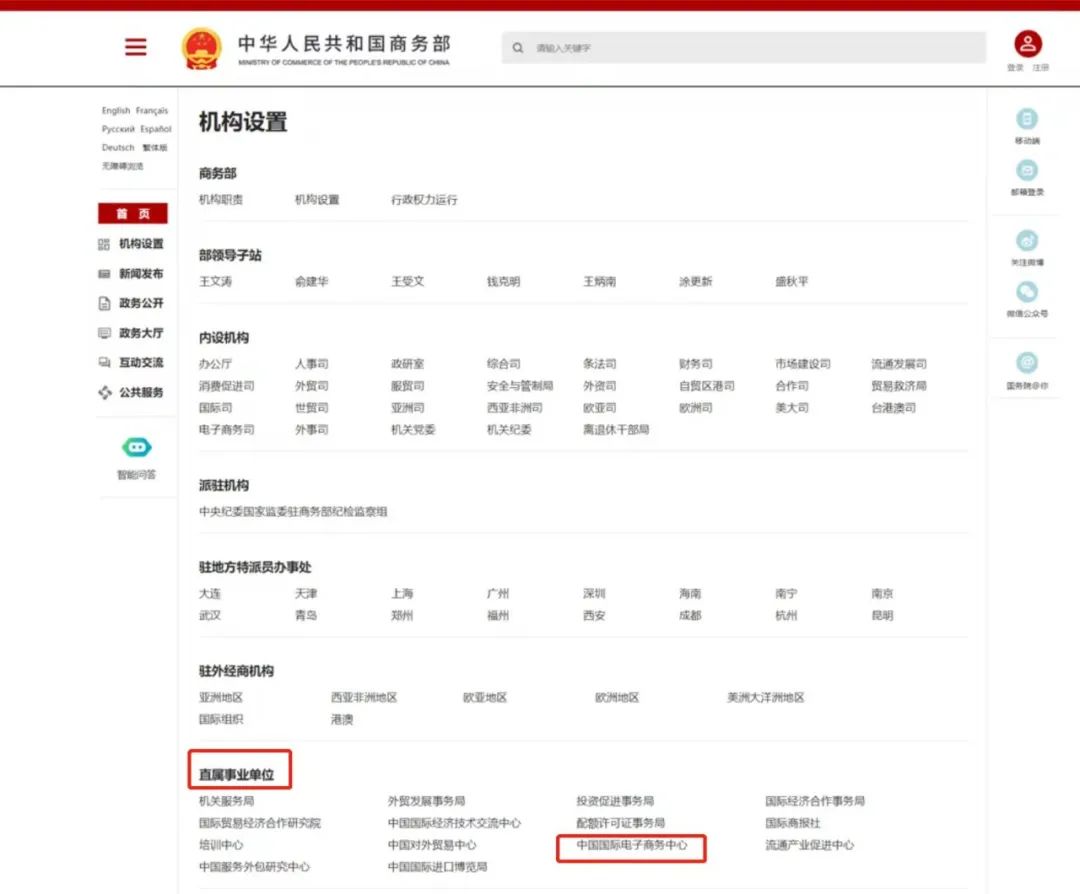
Task: Open 王文涛's leader subsite
Action: tap(215, 282)
